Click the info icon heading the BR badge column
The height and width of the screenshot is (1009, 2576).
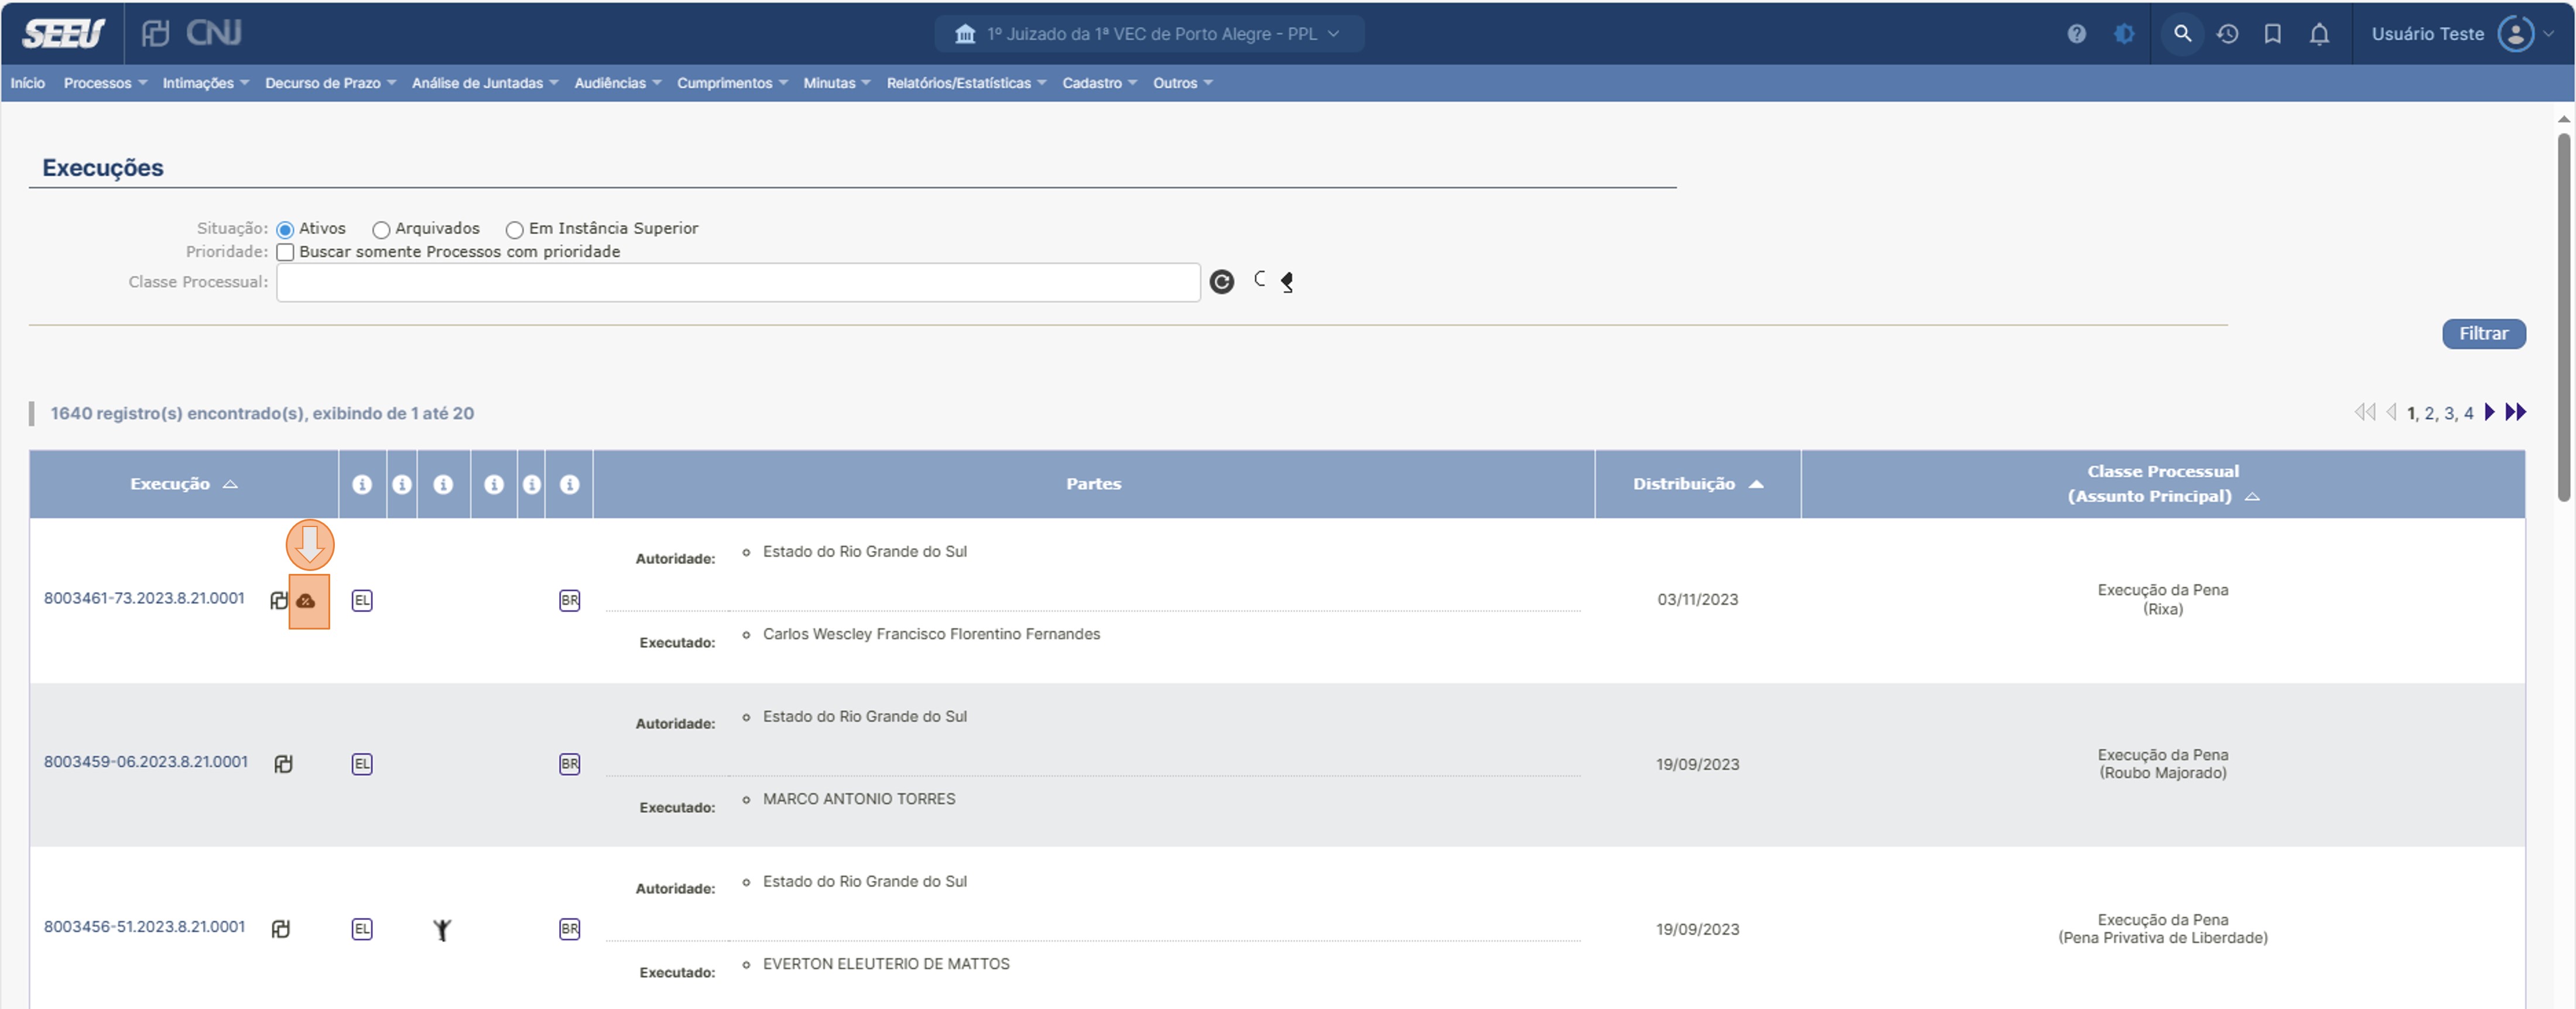pyautogui.click(x=569, y=484)
